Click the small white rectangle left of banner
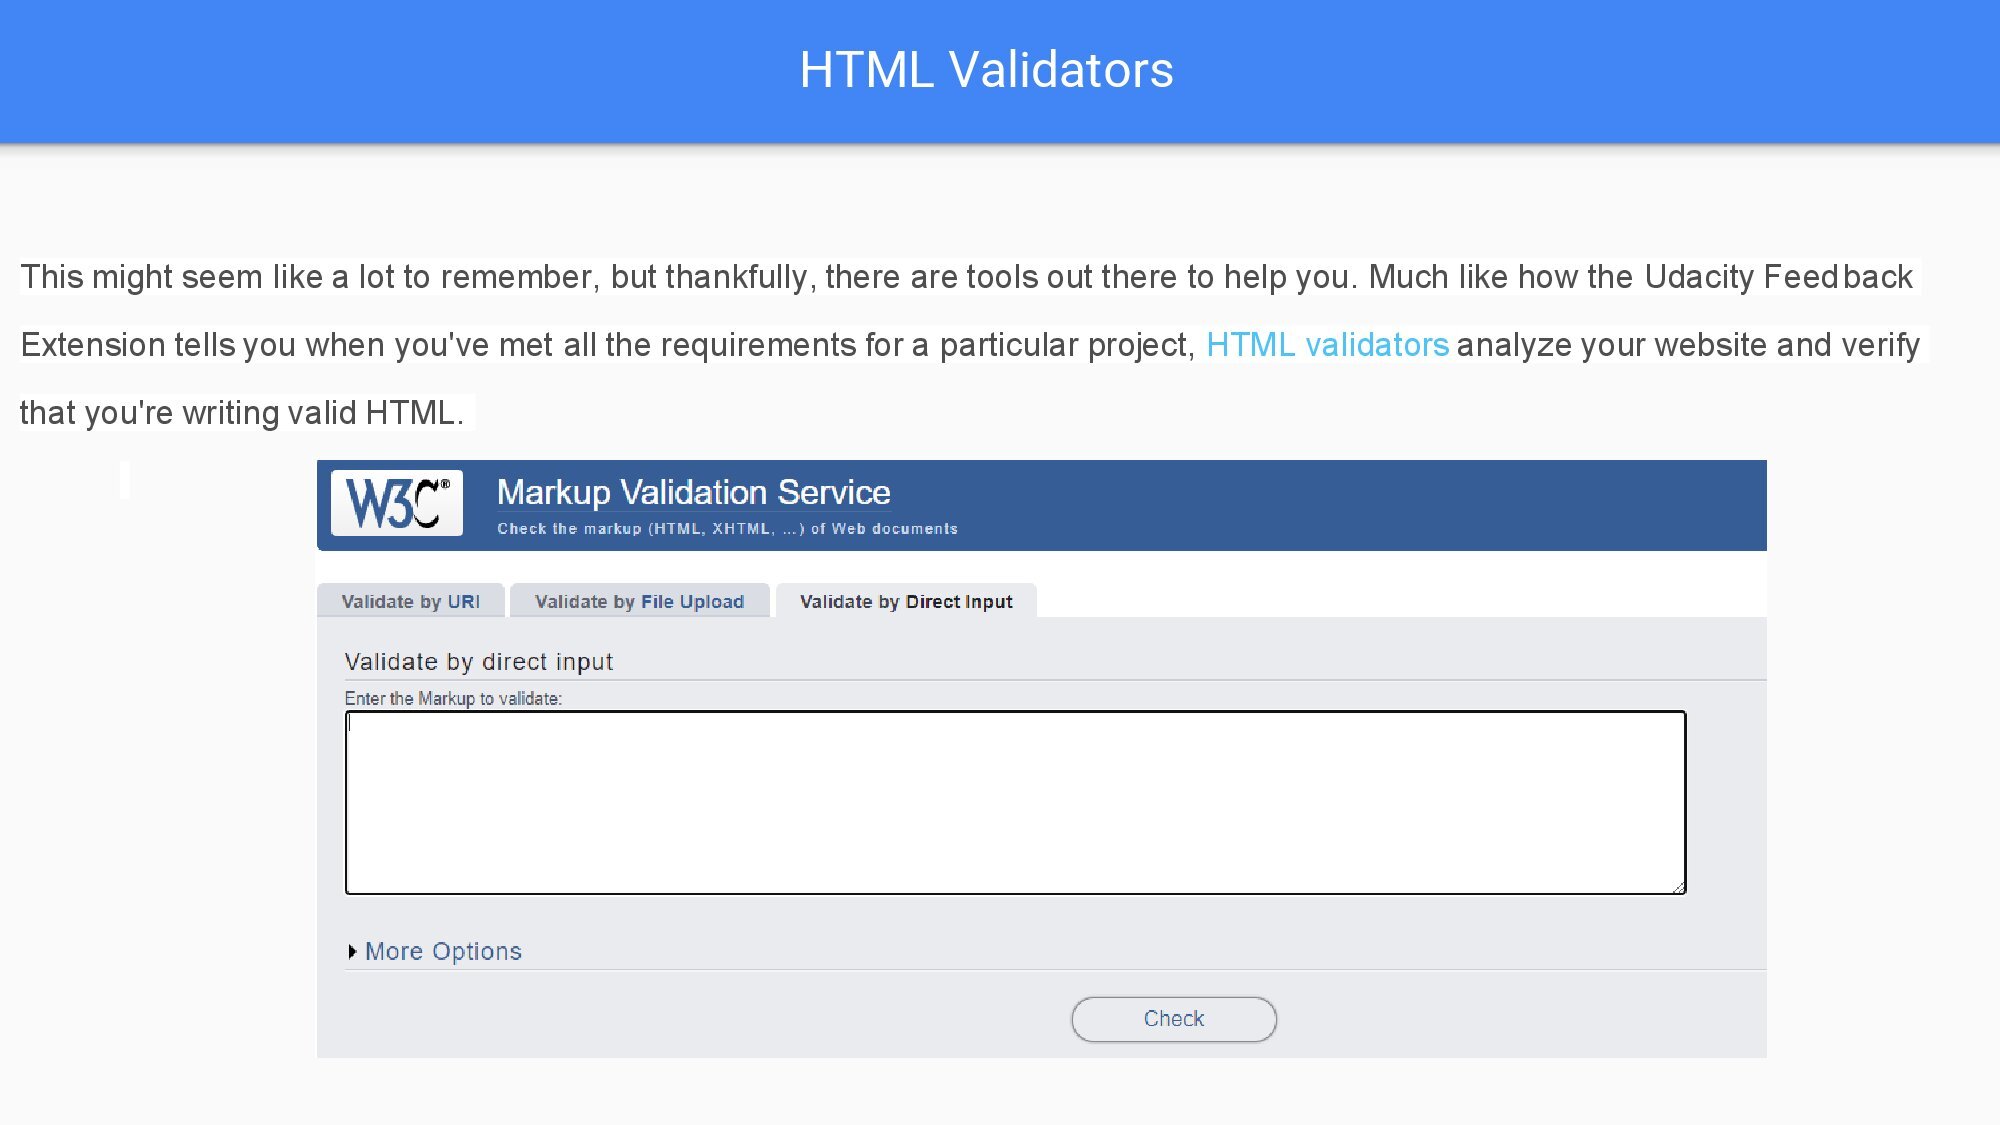 (x=125, y=480)
